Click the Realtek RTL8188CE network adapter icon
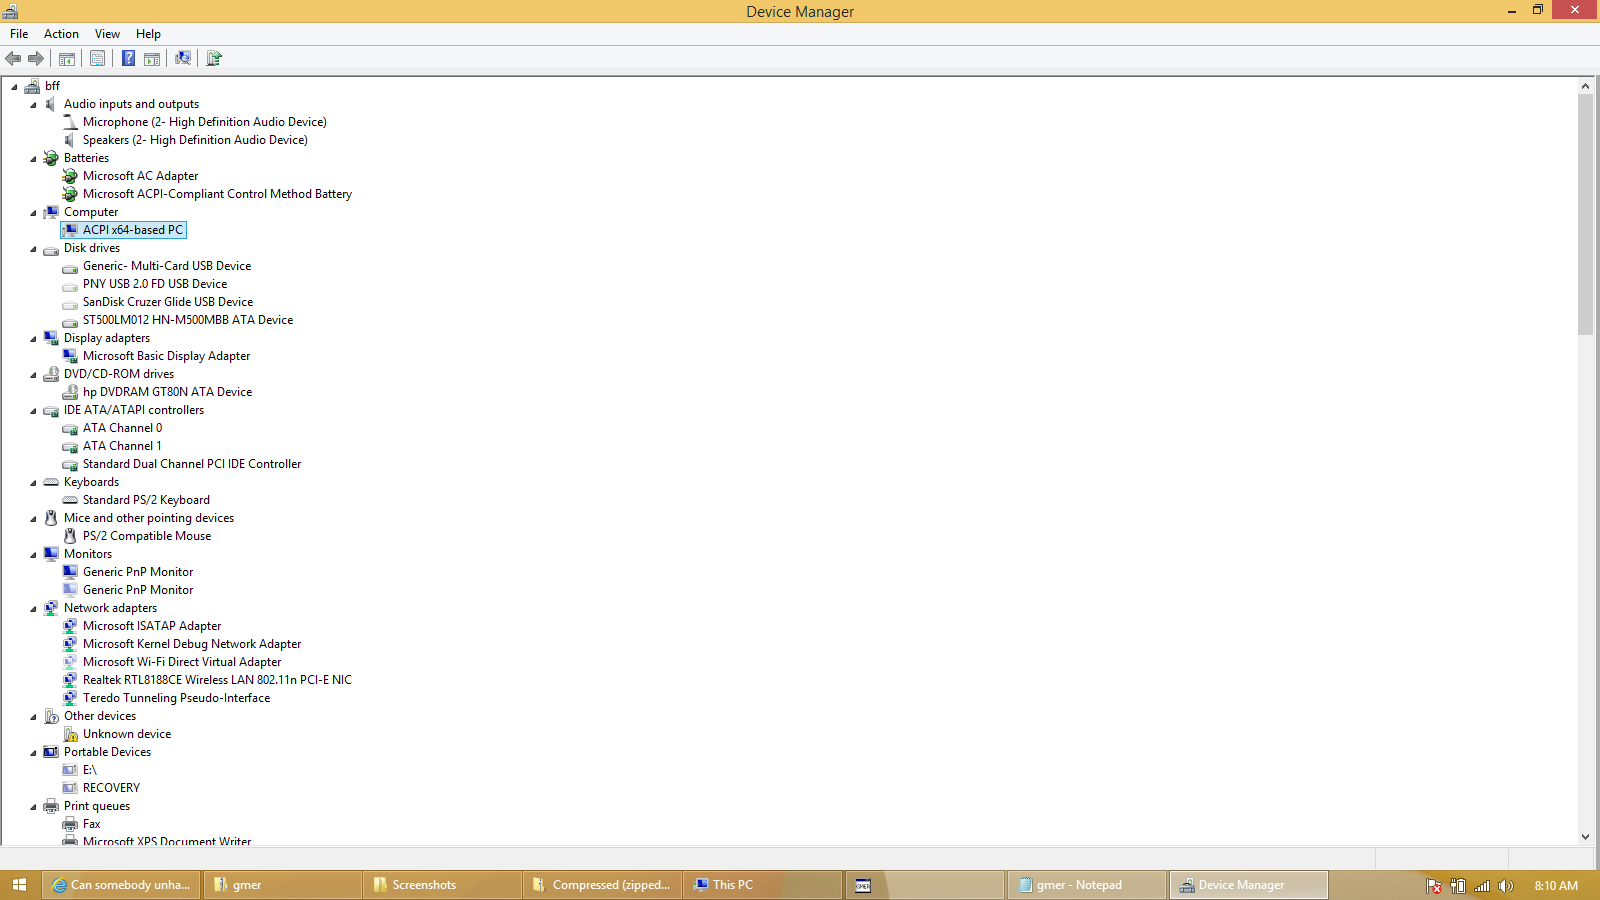 (70, 680)
